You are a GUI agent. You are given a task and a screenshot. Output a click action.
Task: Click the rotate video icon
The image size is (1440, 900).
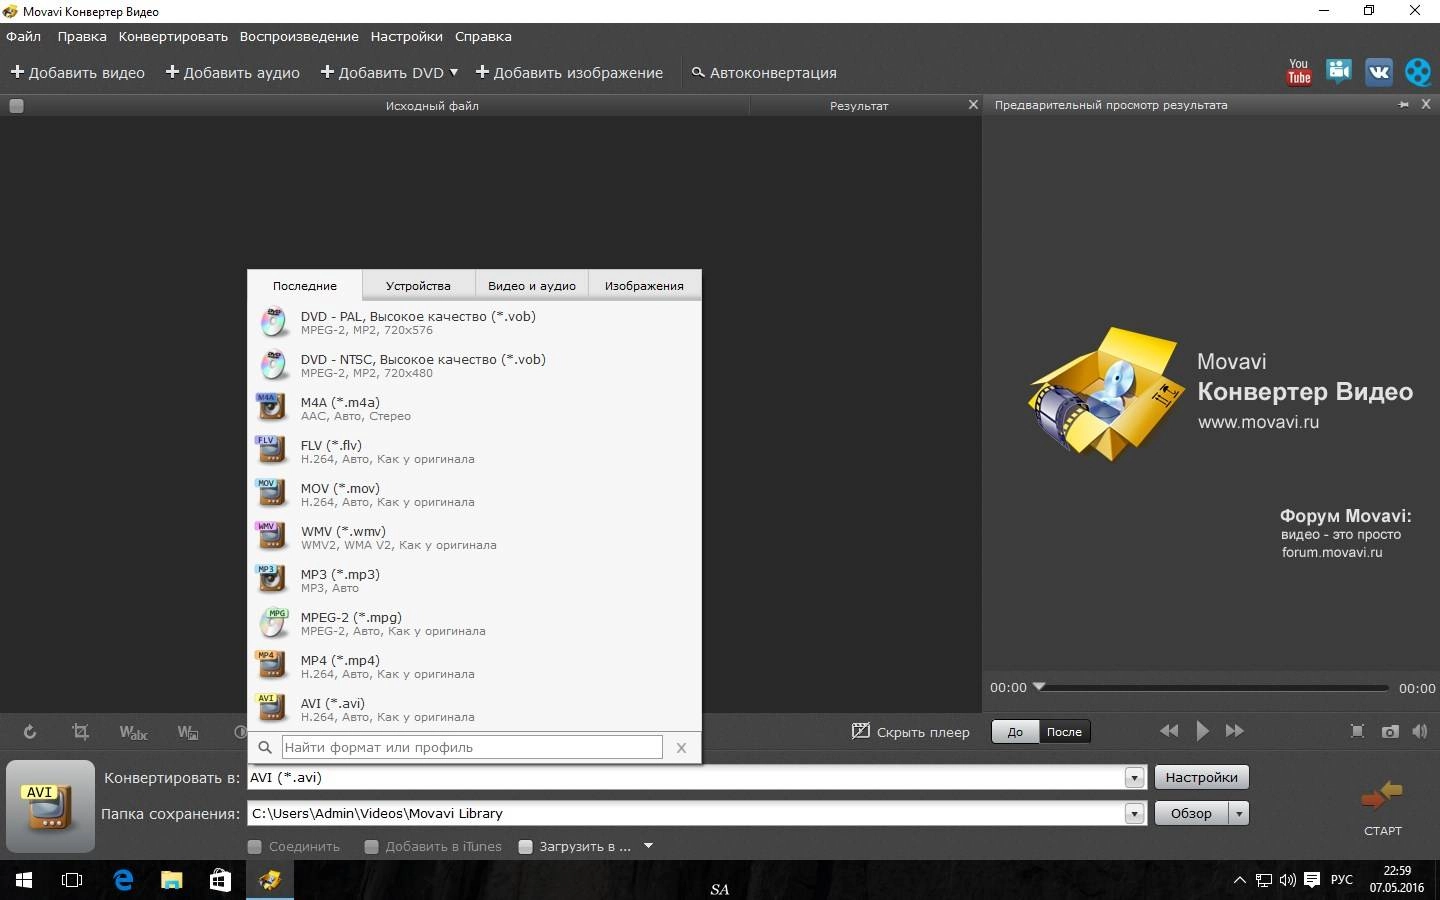30,732
